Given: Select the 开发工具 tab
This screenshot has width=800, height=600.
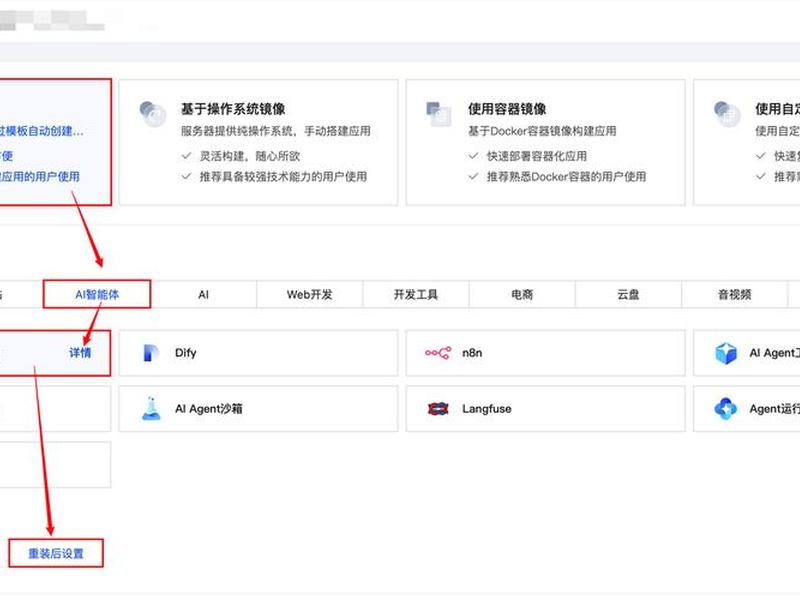Looking at the screenshot, I should pos(416,294).
